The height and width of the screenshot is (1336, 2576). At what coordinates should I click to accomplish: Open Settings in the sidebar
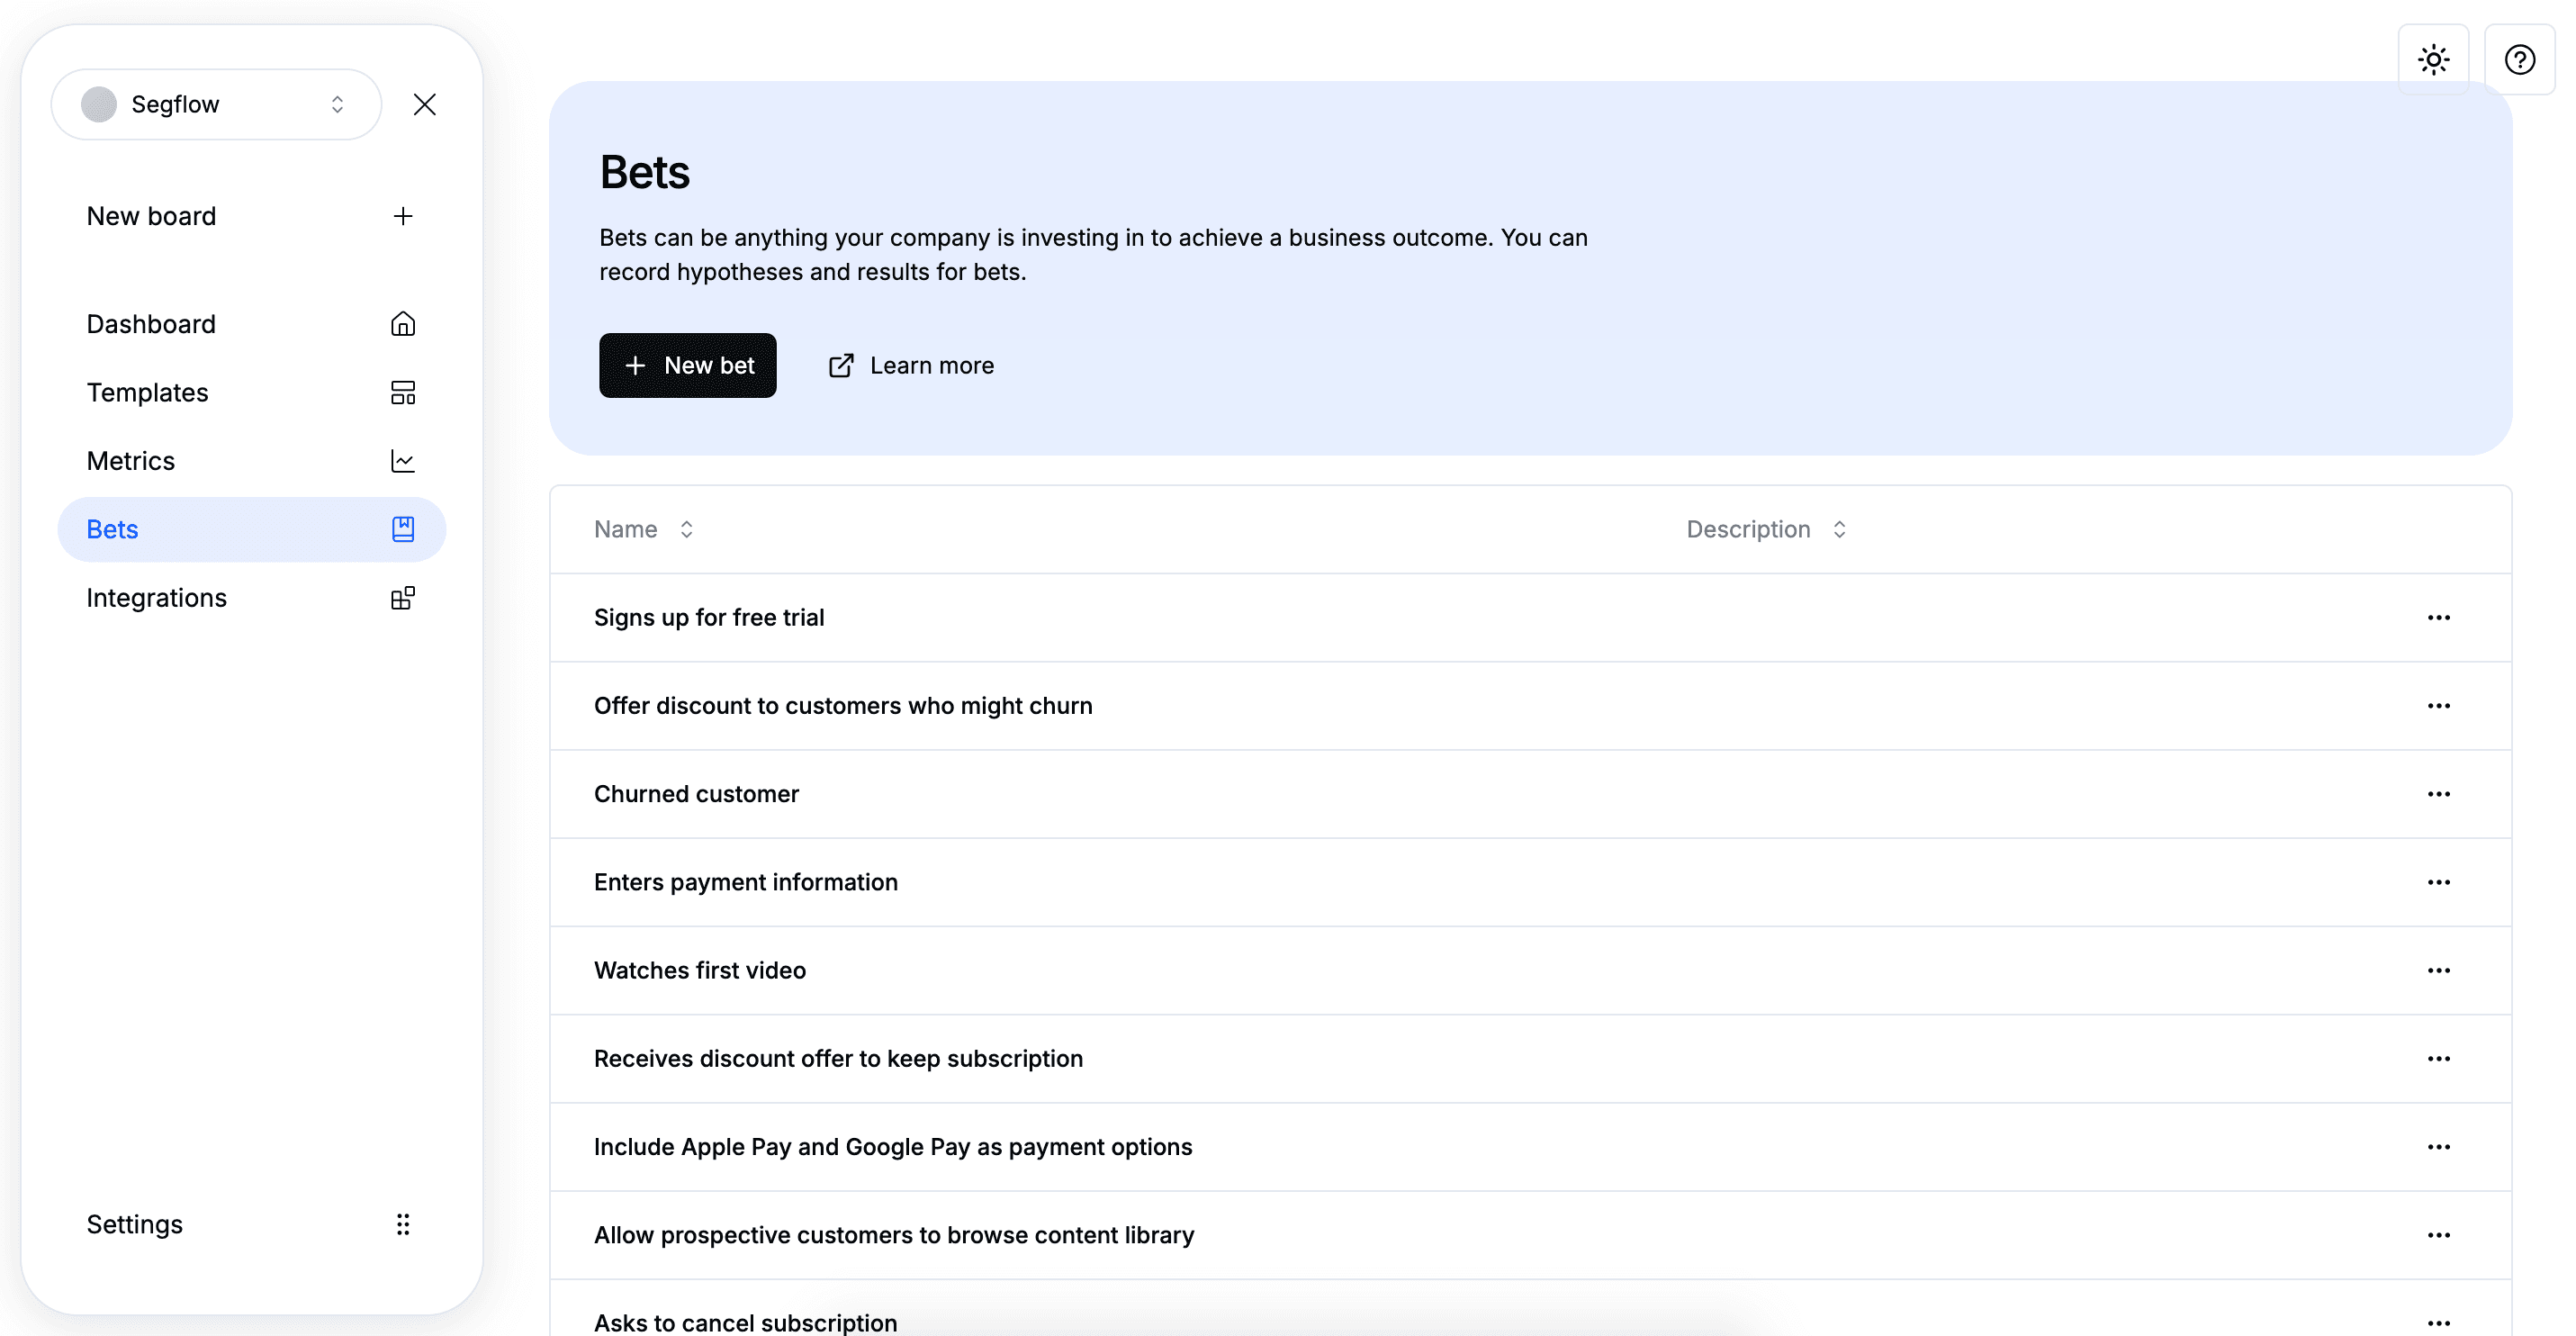[135, 1225]
